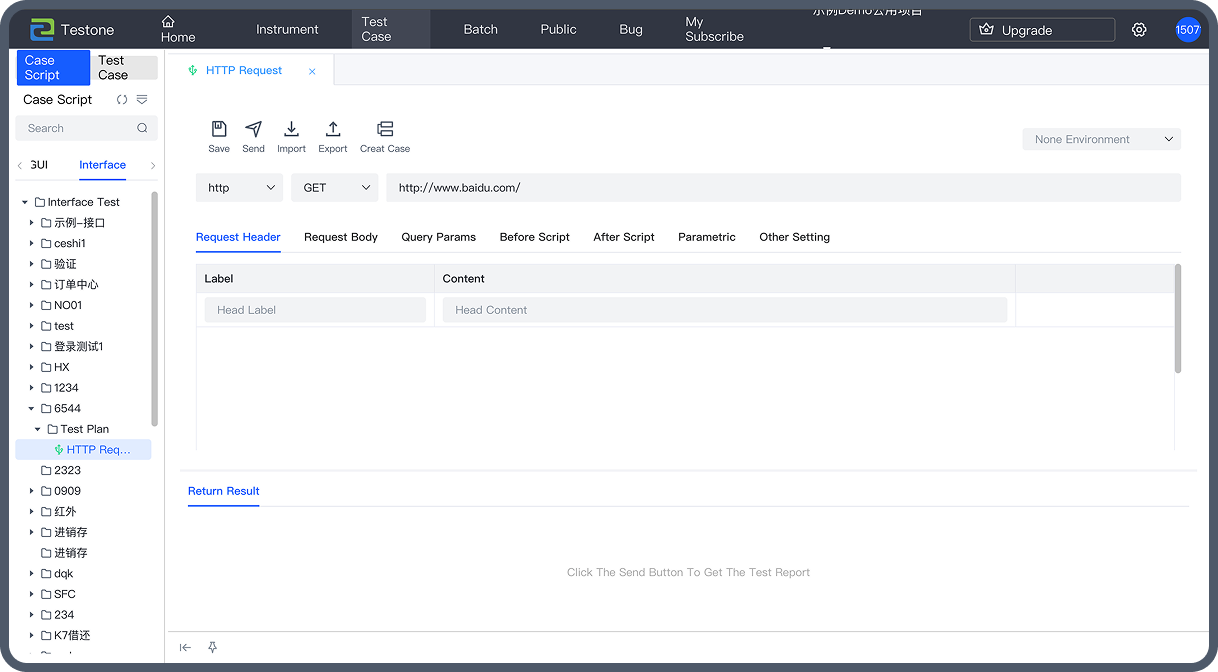Switch to the Test Case button
Viewport: 1218px width, 672px height.
[126, 68]
